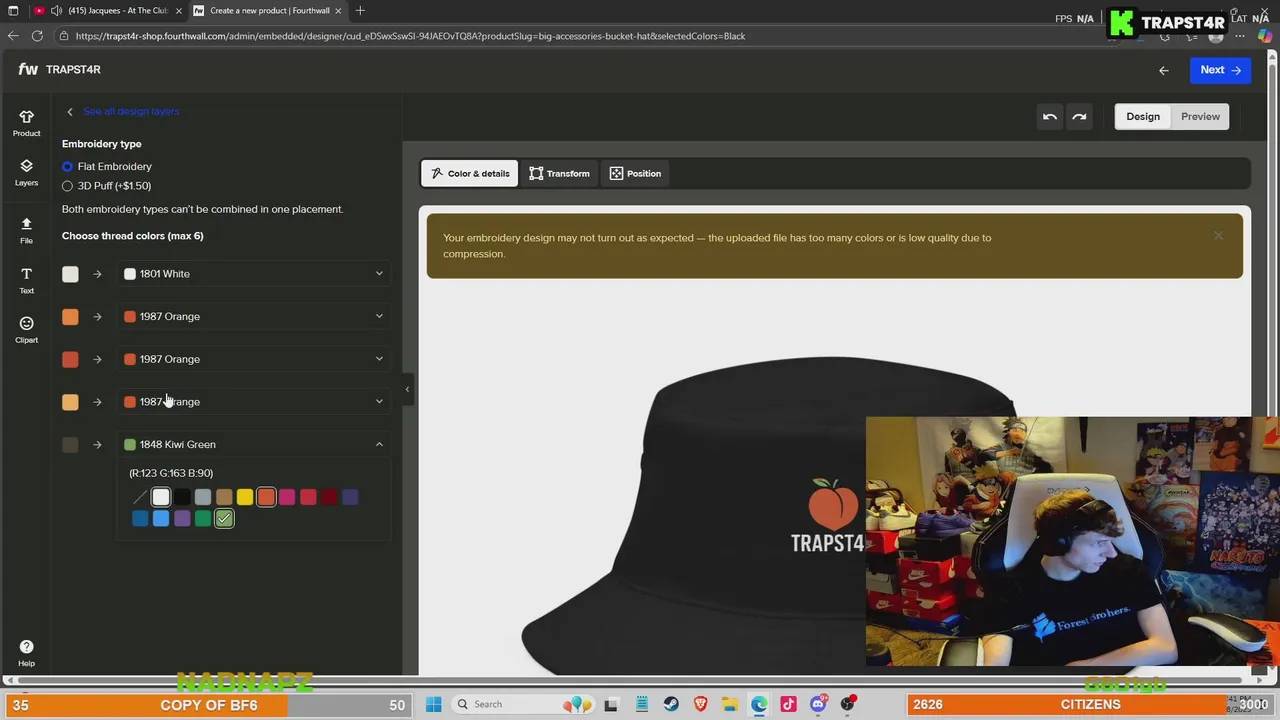Open Microsoft Edge in the taskbar

coord(759,704)
